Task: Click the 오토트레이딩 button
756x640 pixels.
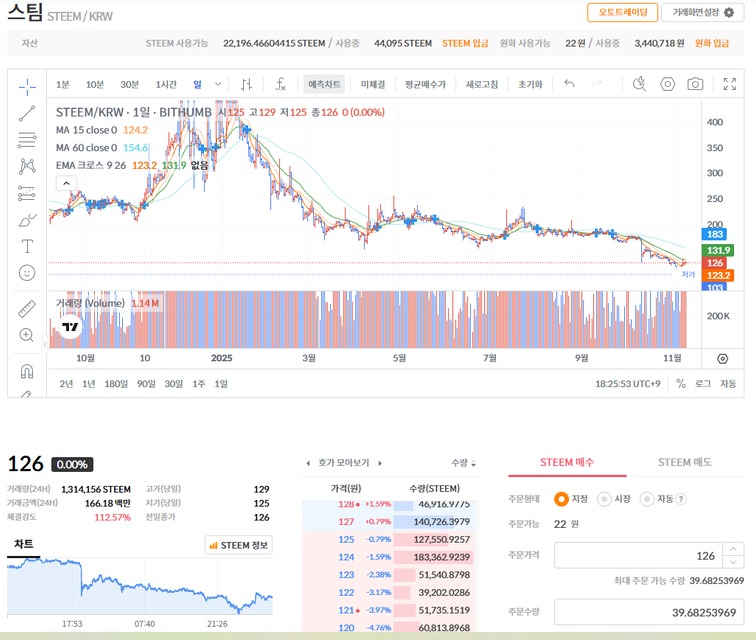Action: click(622, 12)
